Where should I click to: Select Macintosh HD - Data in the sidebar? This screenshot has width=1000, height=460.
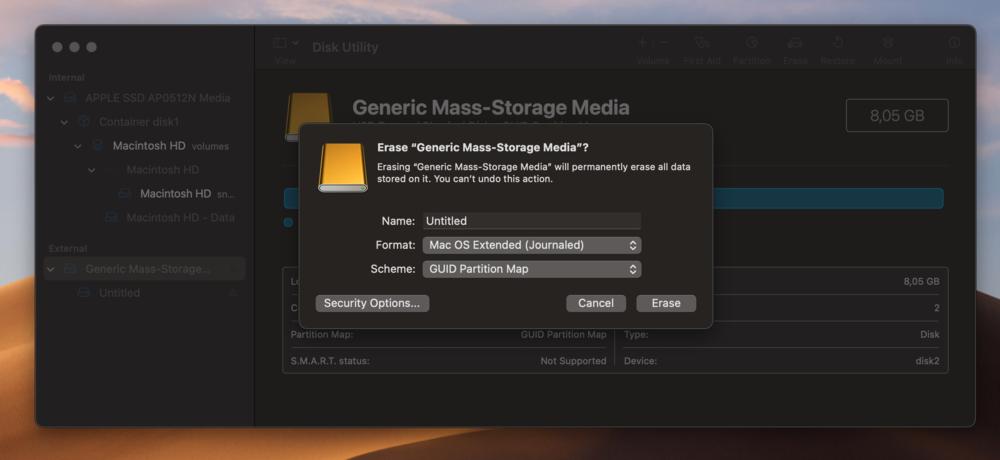(x=180, y=218)
